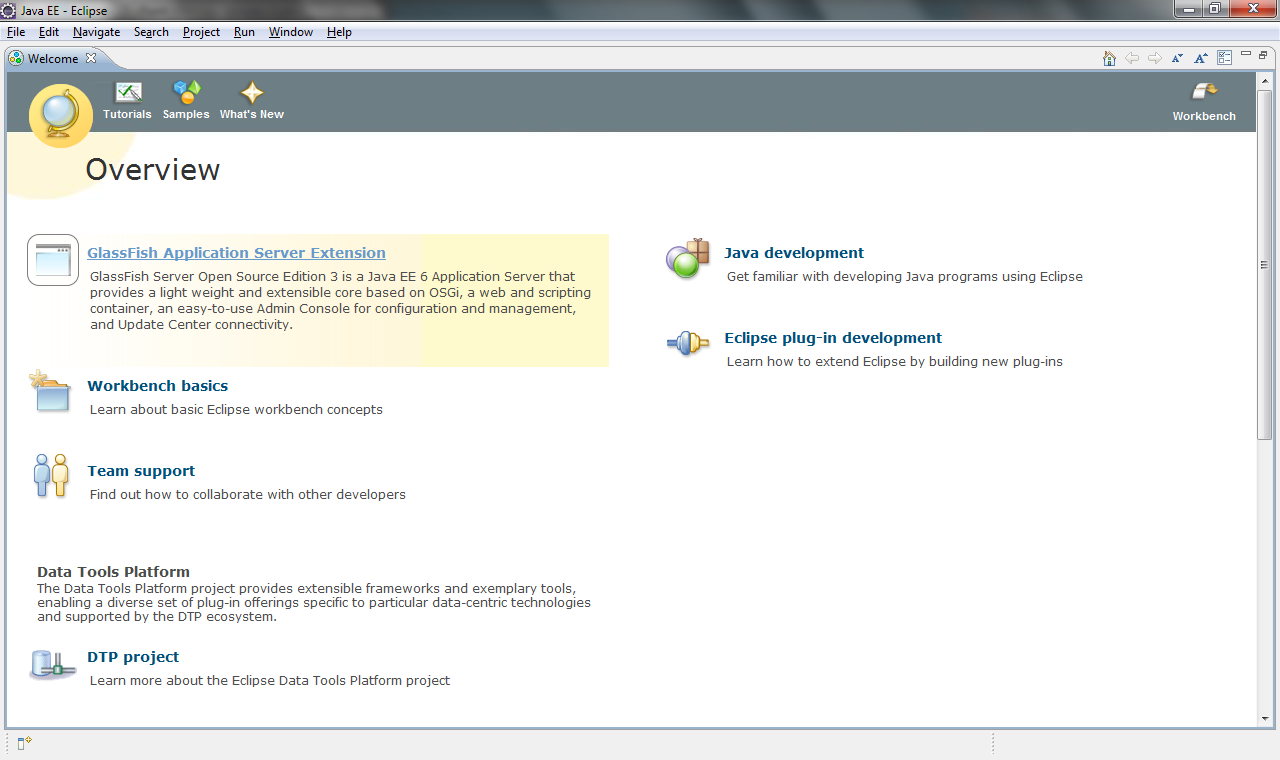Navigate back using the back arrow icon
The height and width of the screenshot is (760, 1280).
[1132, 58]
